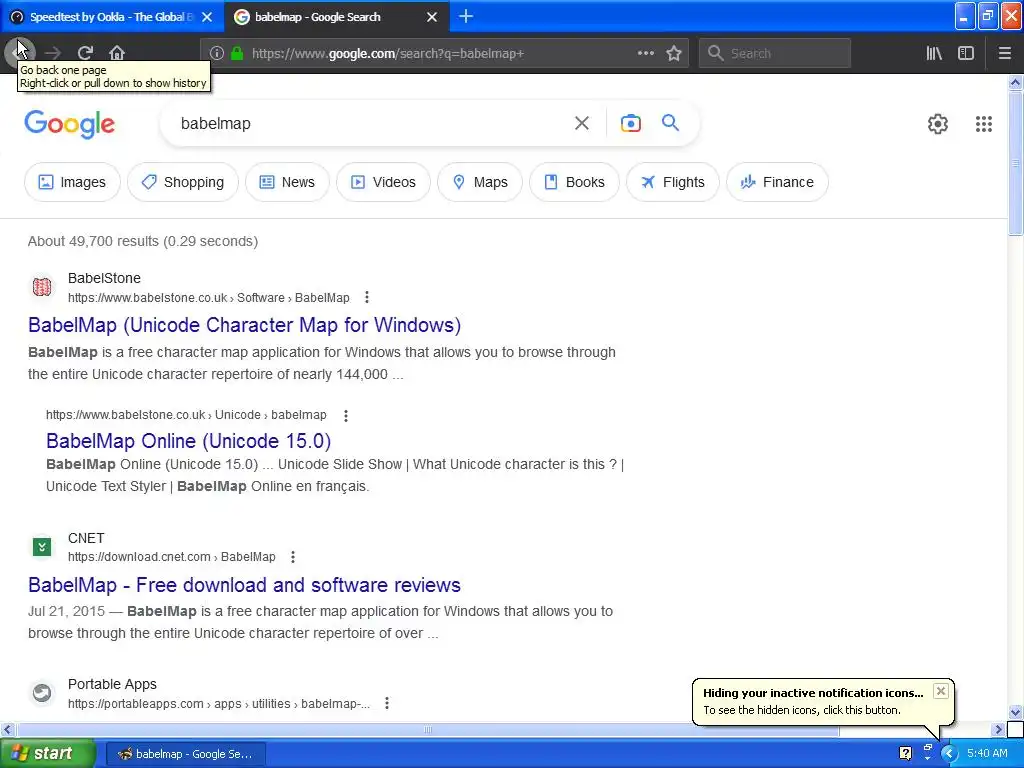Click the Forward navigation arrow
Image resolution: width=1024 pixels, height=768 pixels.
tap(53, 53)
